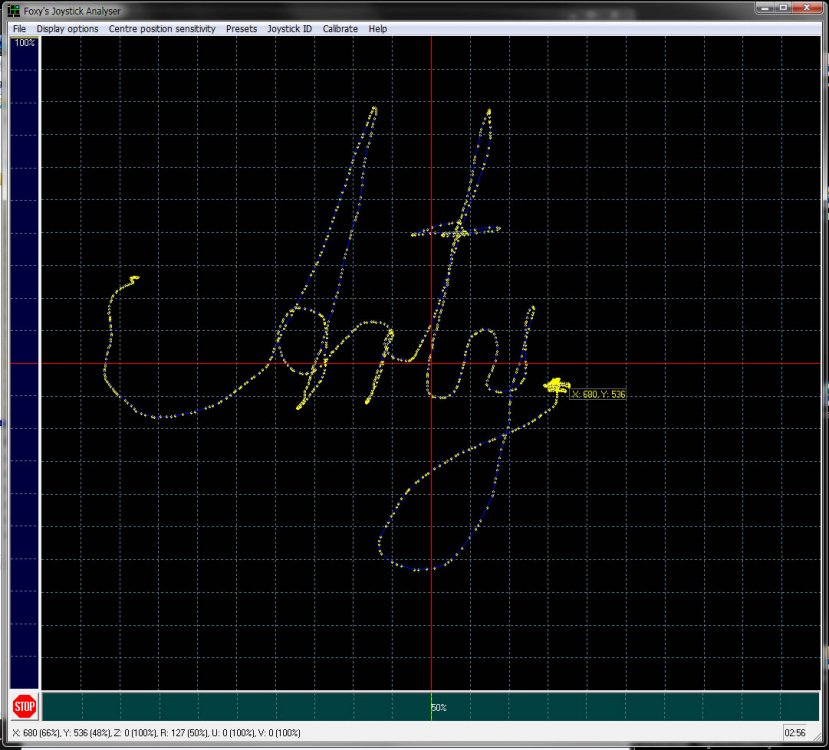Viewport: 829px width, 750px height.
Task: Click the 50% marker label on rudder bar
Action: (438, 708)
